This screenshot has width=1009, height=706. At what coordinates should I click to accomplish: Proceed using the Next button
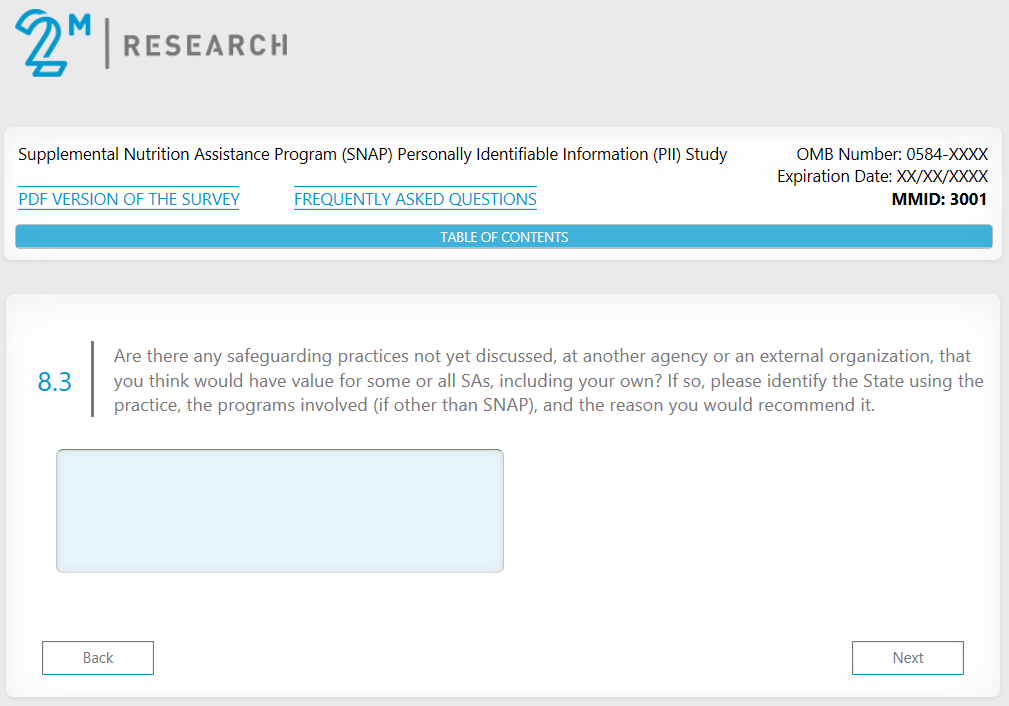(908, 658)
